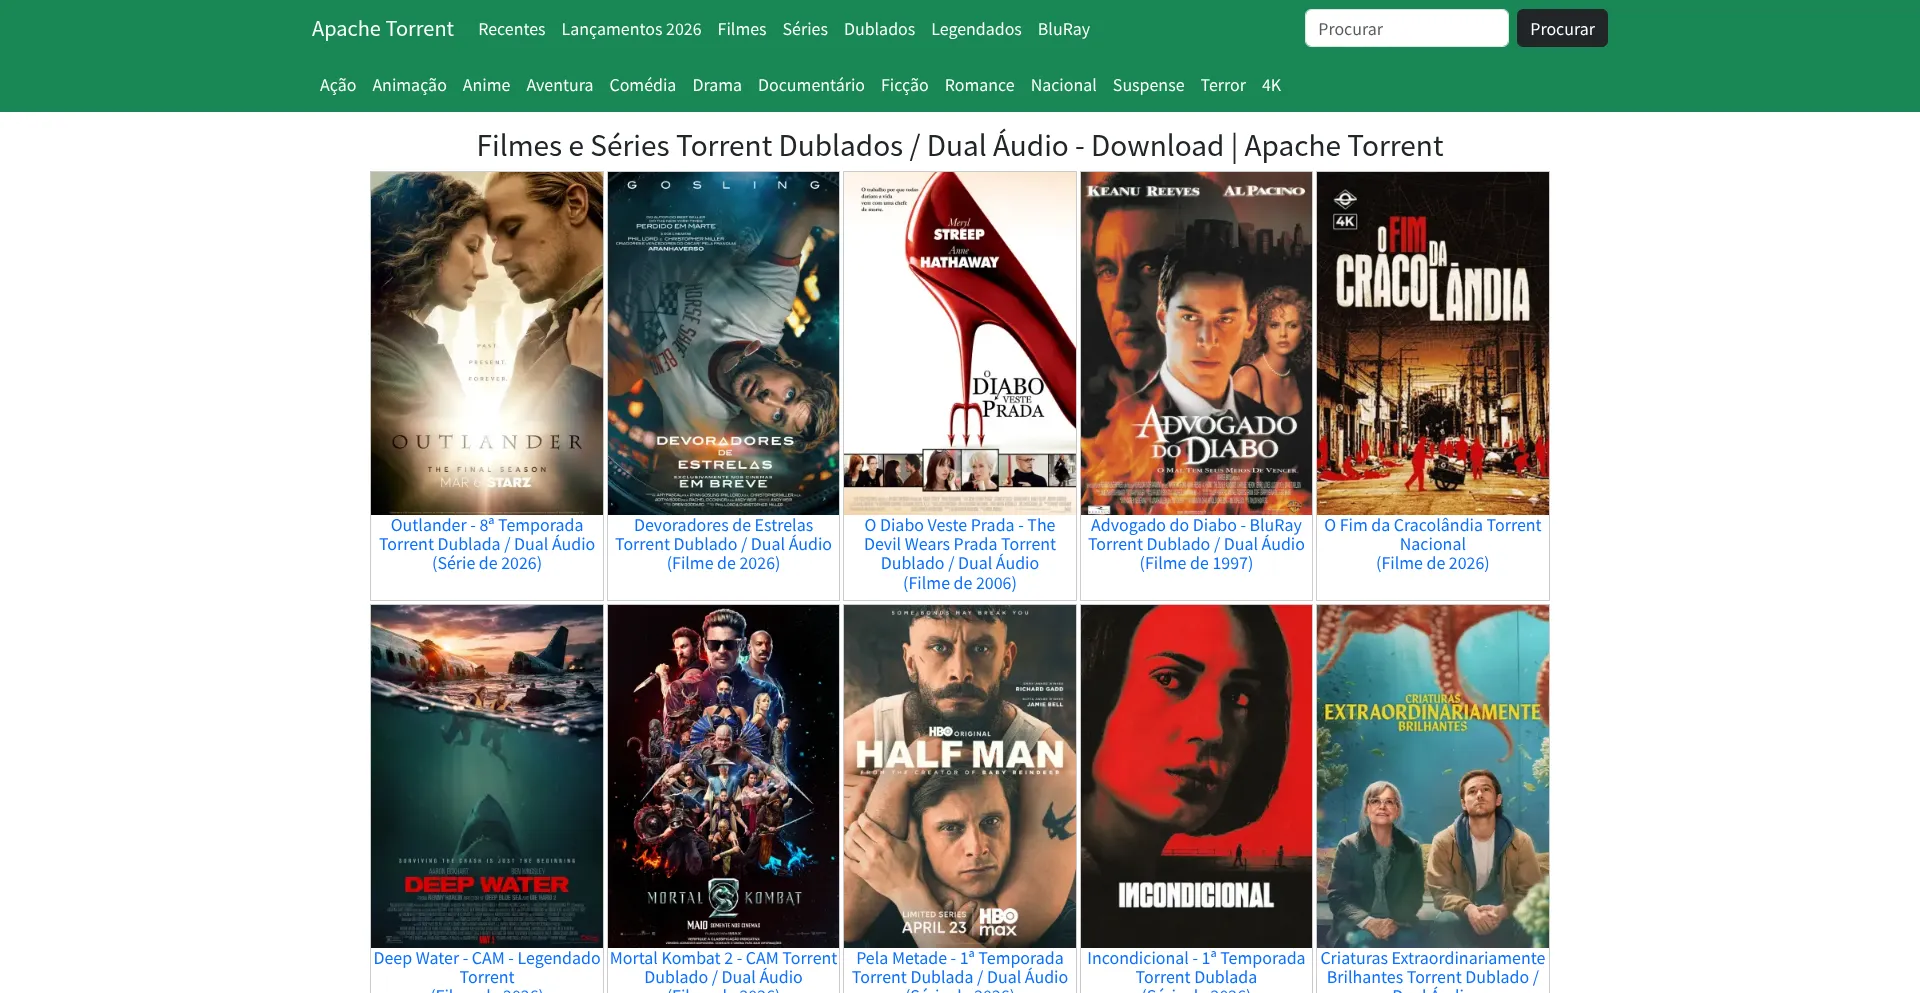Screen dimensions: 1920x993
Task: Click the Devil Wears Prada Torrent title link
Action: (x=960, y=554)
